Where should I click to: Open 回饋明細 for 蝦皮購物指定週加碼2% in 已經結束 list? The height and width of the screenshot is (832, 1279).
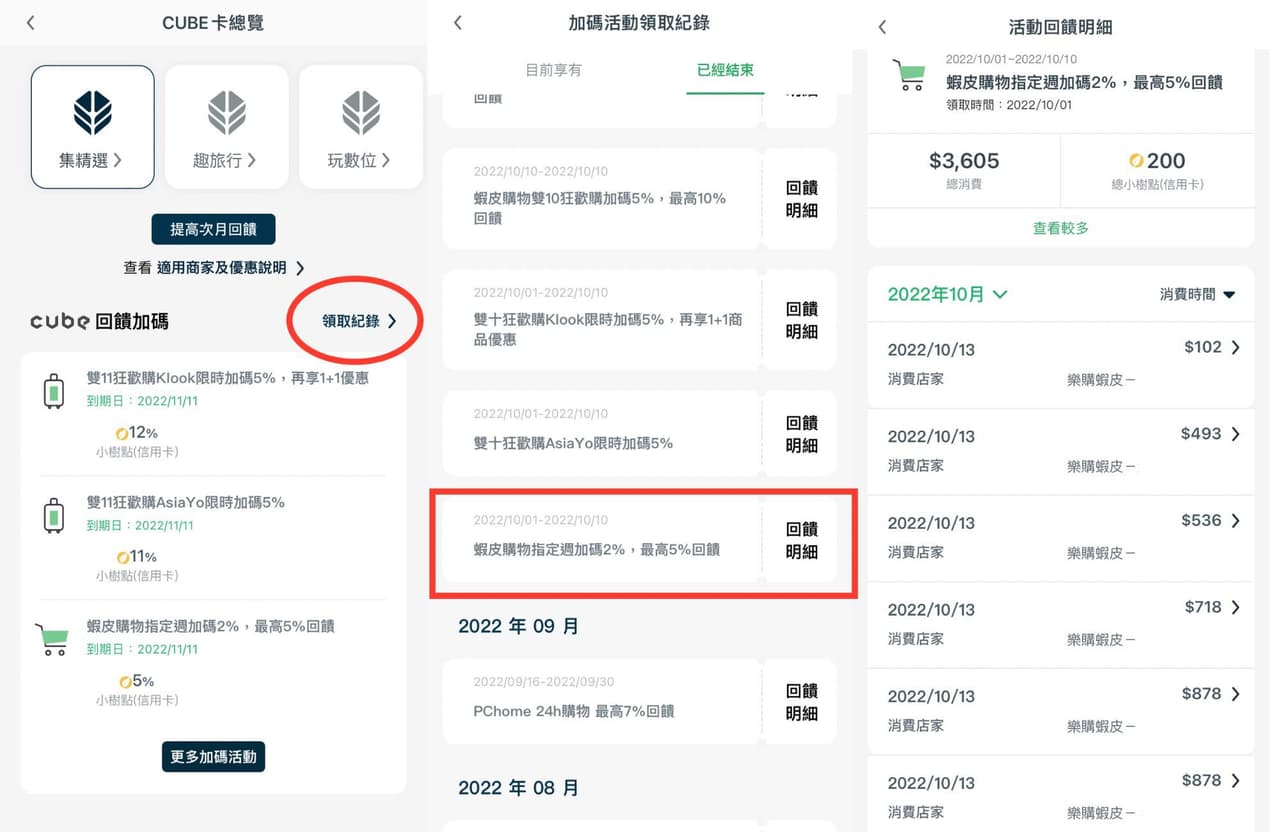point(801,540)
